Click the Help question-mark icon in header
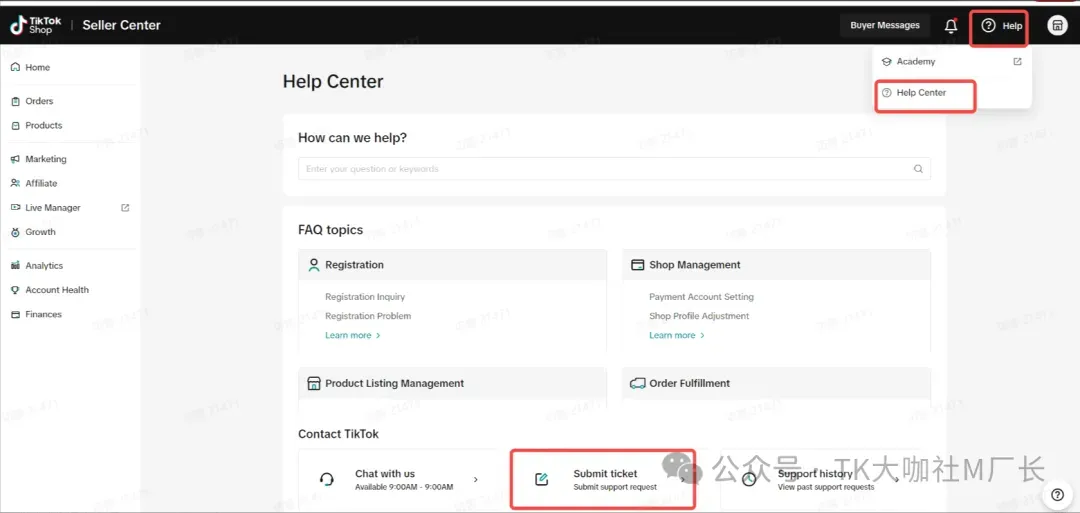1080x513 pixels. 988,25
